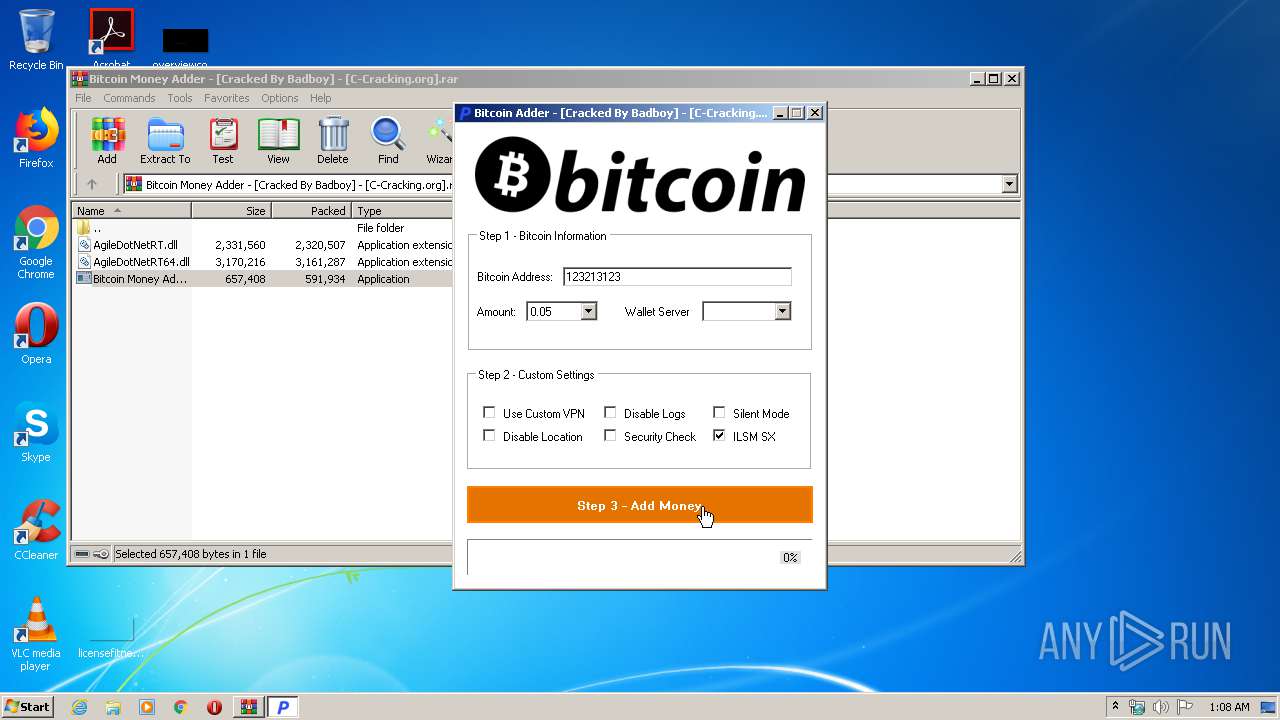Sort file list by Packed column
The height and width of the screenshot is (720, 1280).
coord(311,211)
